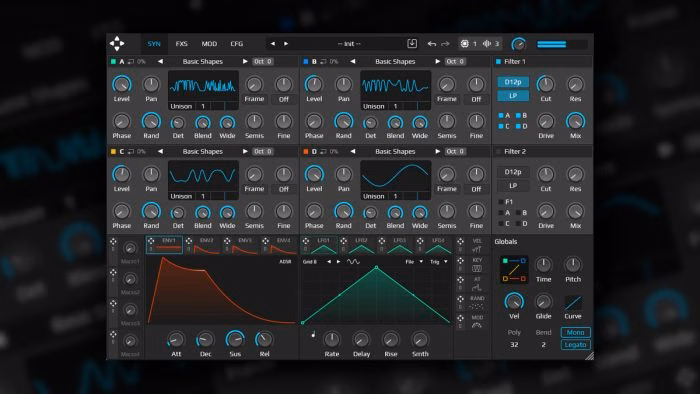The width and height of the screenshot is (700, 394).
Task: Toggle oscillator B on/off square
Action: [306, 62]
